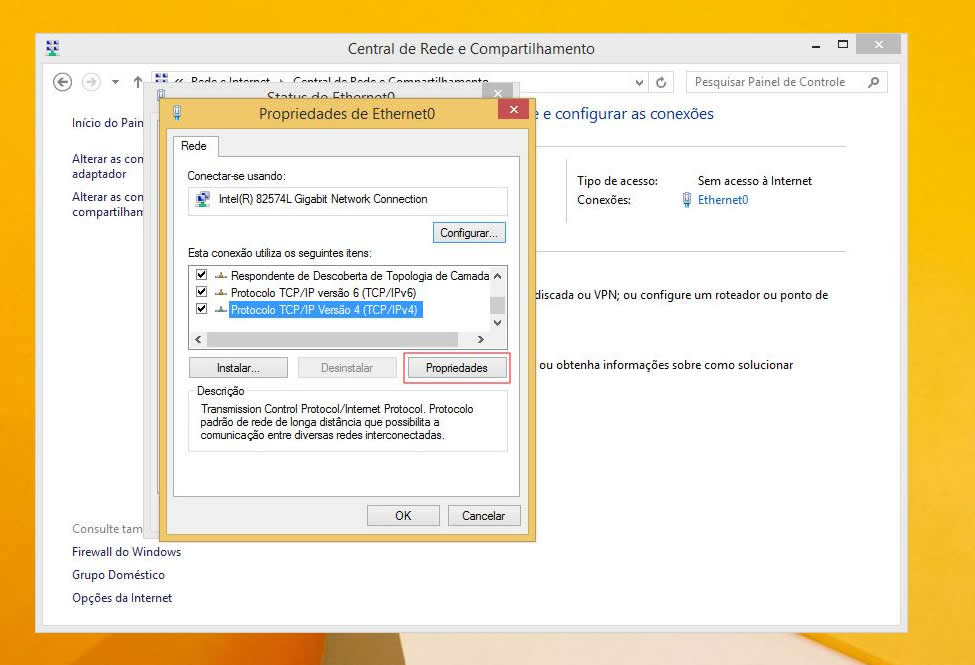Select Protocolo TCP/IP Versão 4 list item

[x=324, y=310]
